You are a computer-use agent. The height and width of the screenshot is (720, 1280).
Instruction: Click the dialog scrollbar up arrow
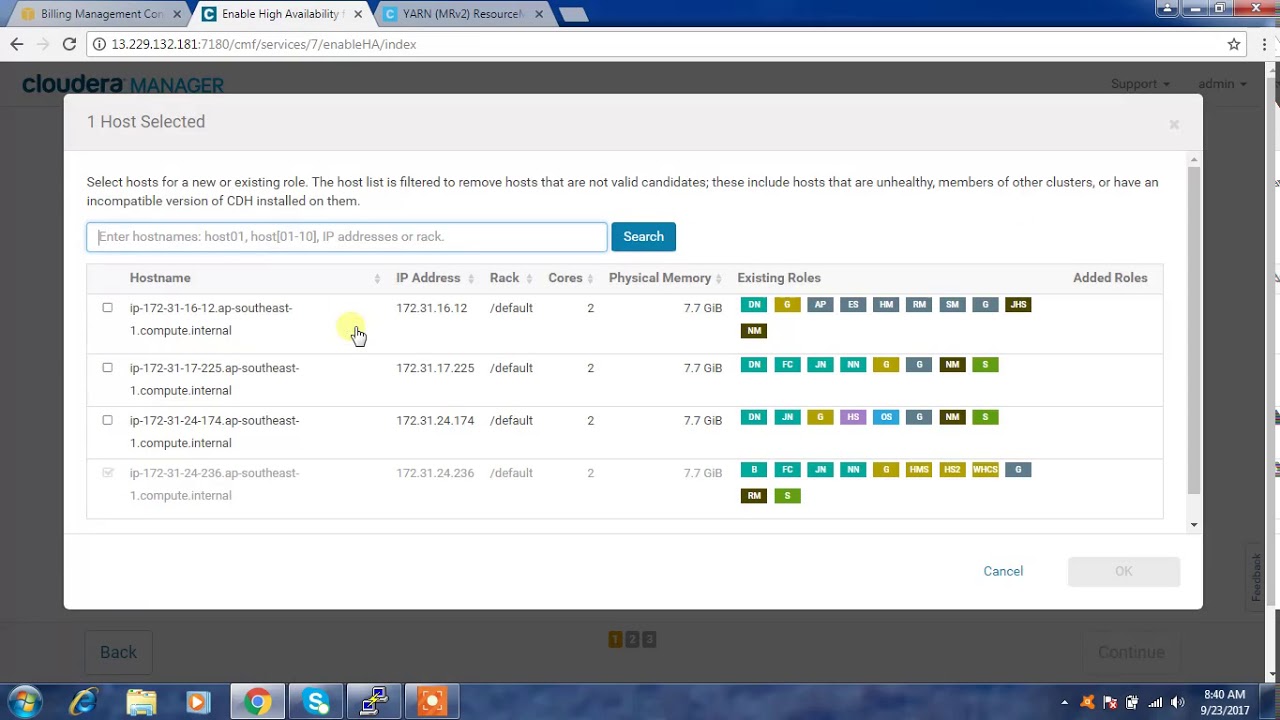[x=1194, y=159]
